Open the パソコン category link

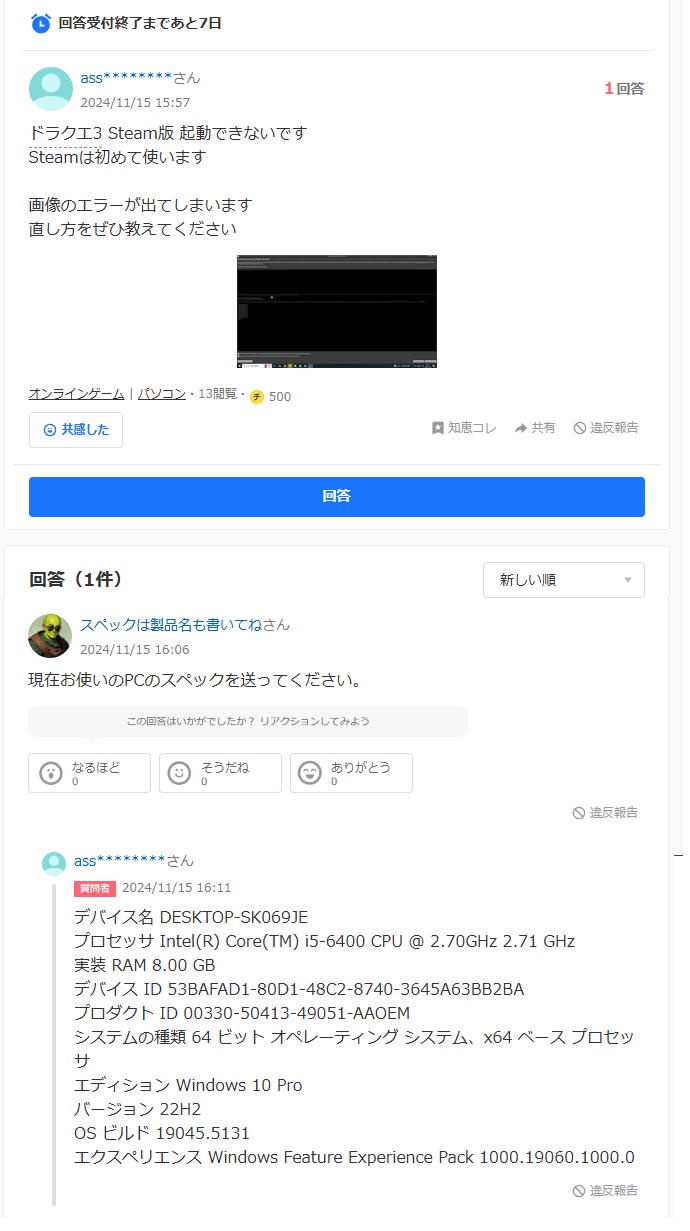pos(162,394)
